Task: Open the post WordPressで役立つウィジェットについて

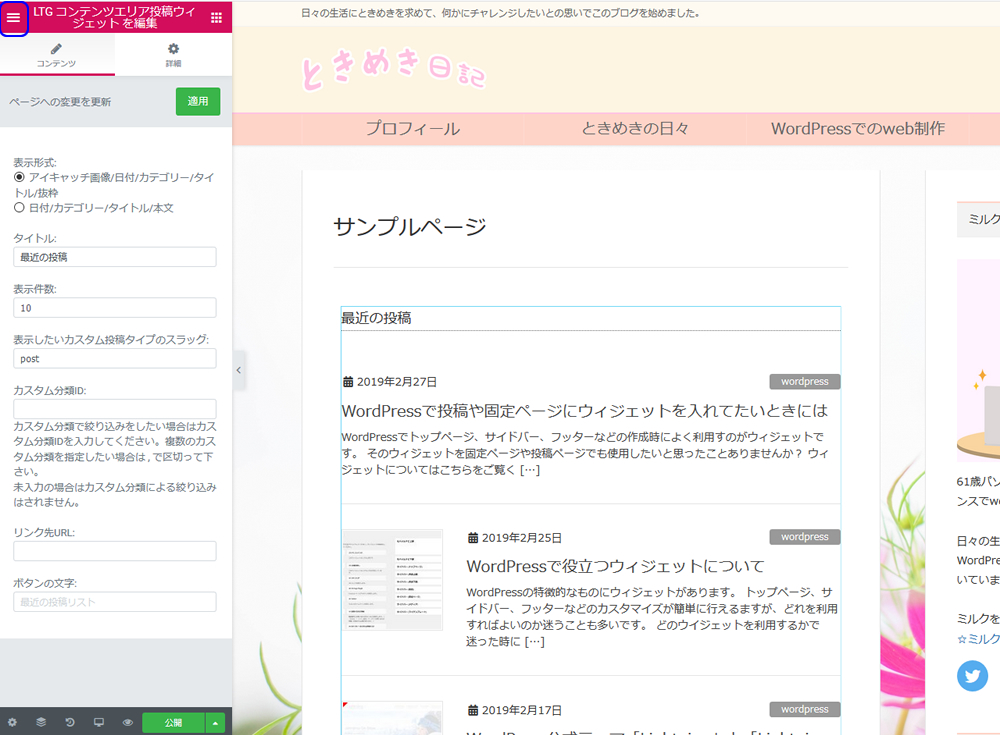Action: coord(615,567)
